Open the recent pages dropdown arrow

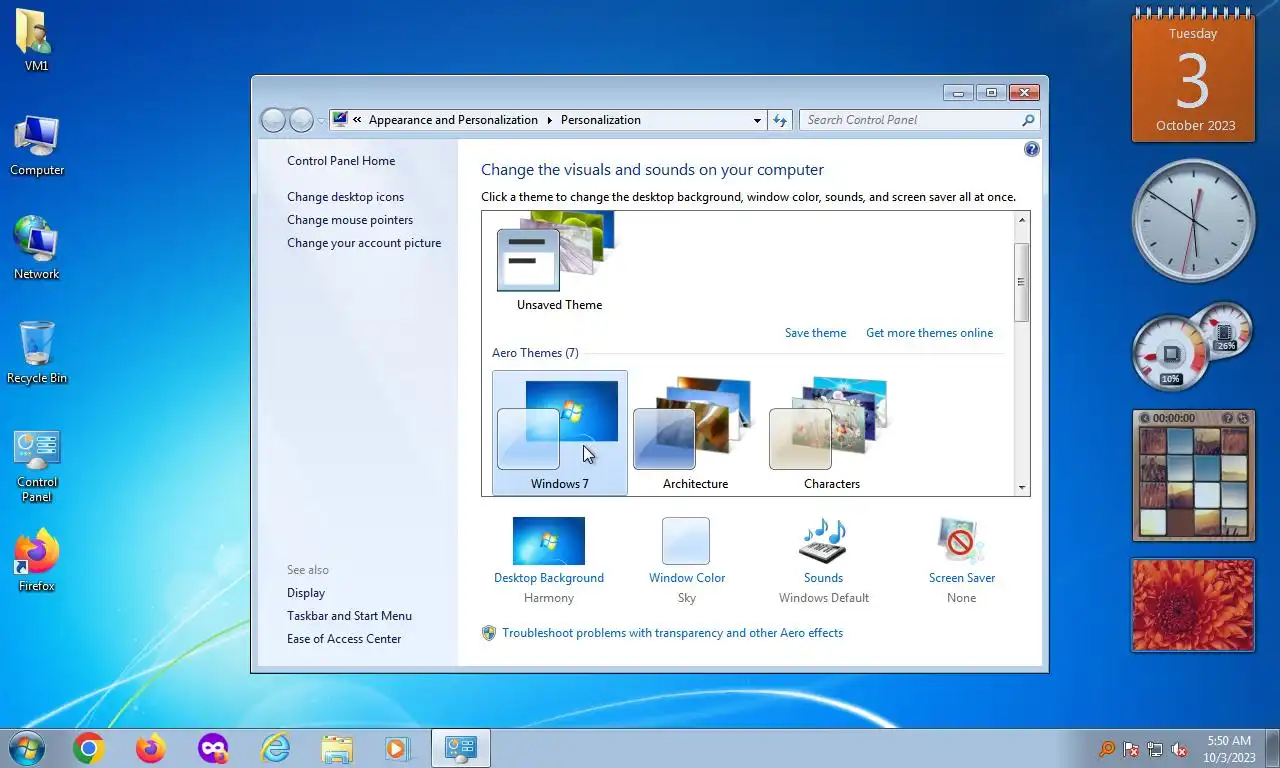coord(321,120)
